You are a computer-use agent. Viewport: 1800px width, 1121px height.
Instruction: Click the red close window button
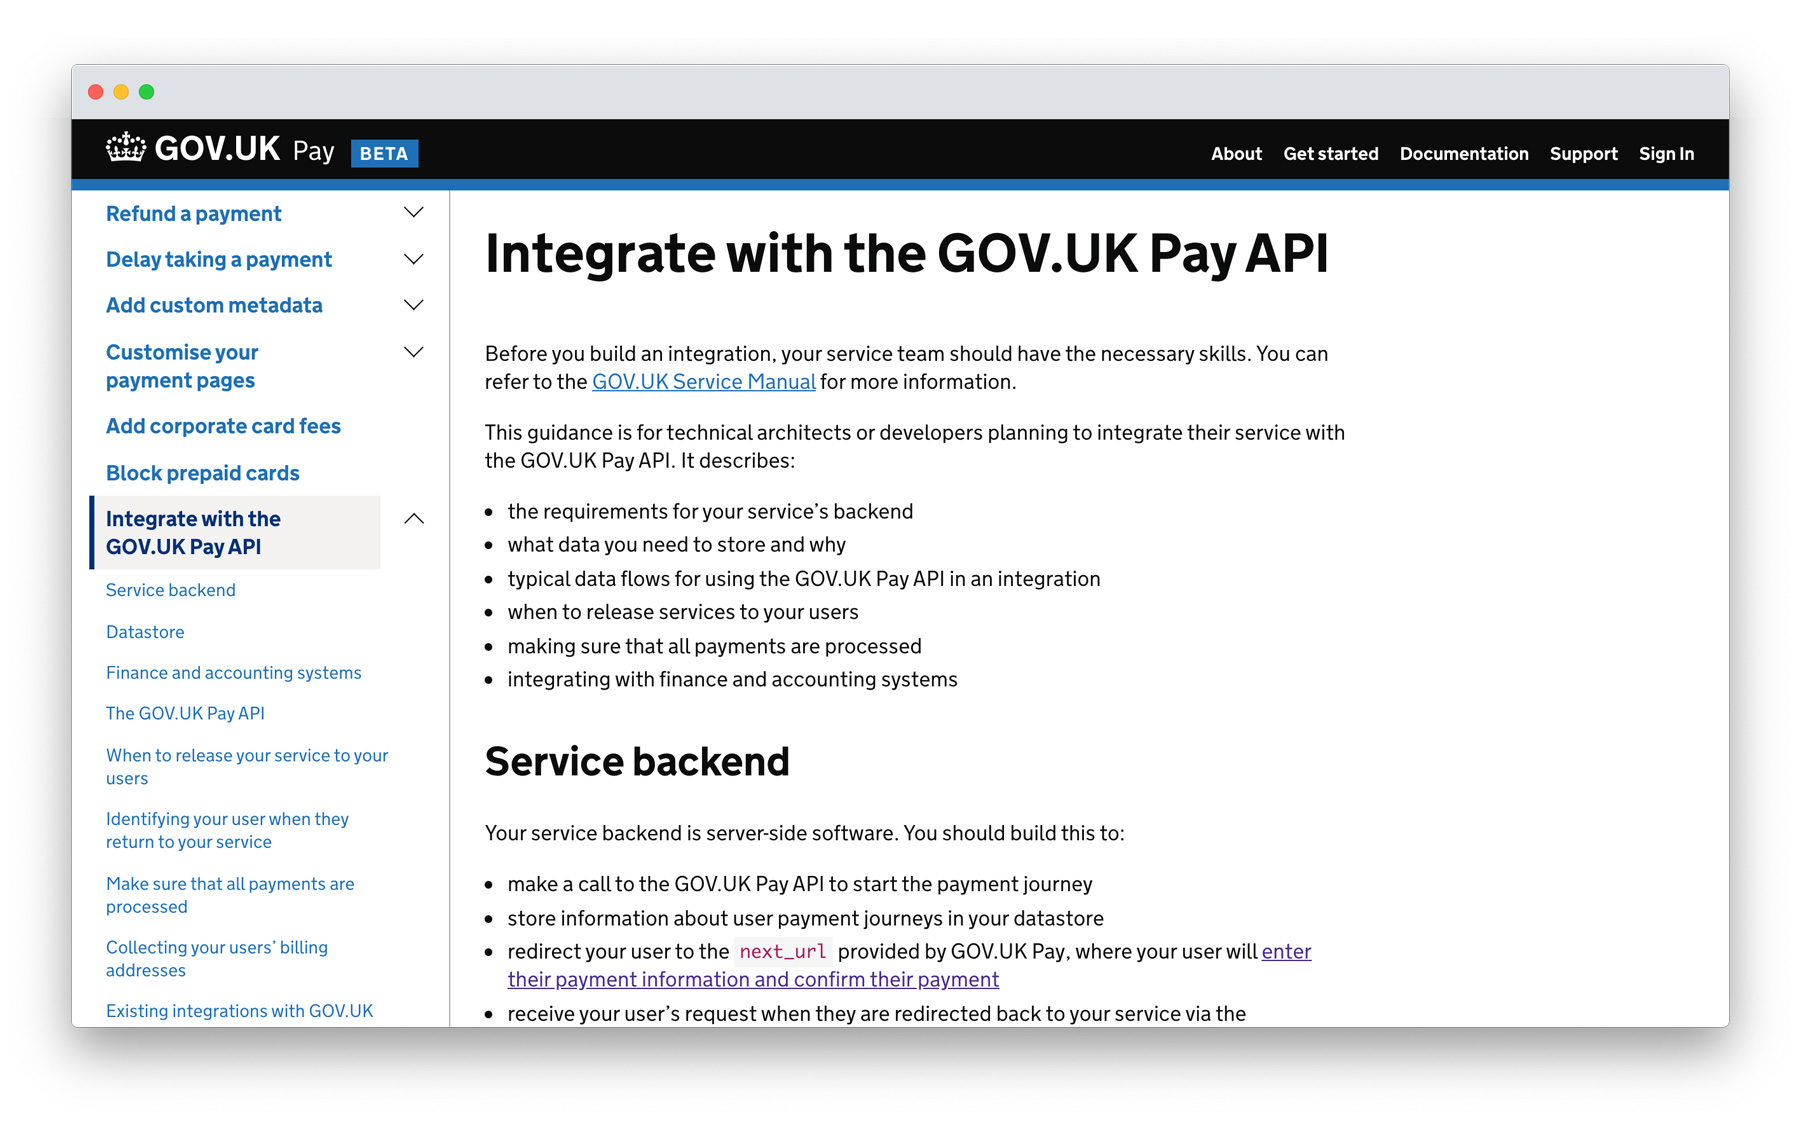coord(96,92)
